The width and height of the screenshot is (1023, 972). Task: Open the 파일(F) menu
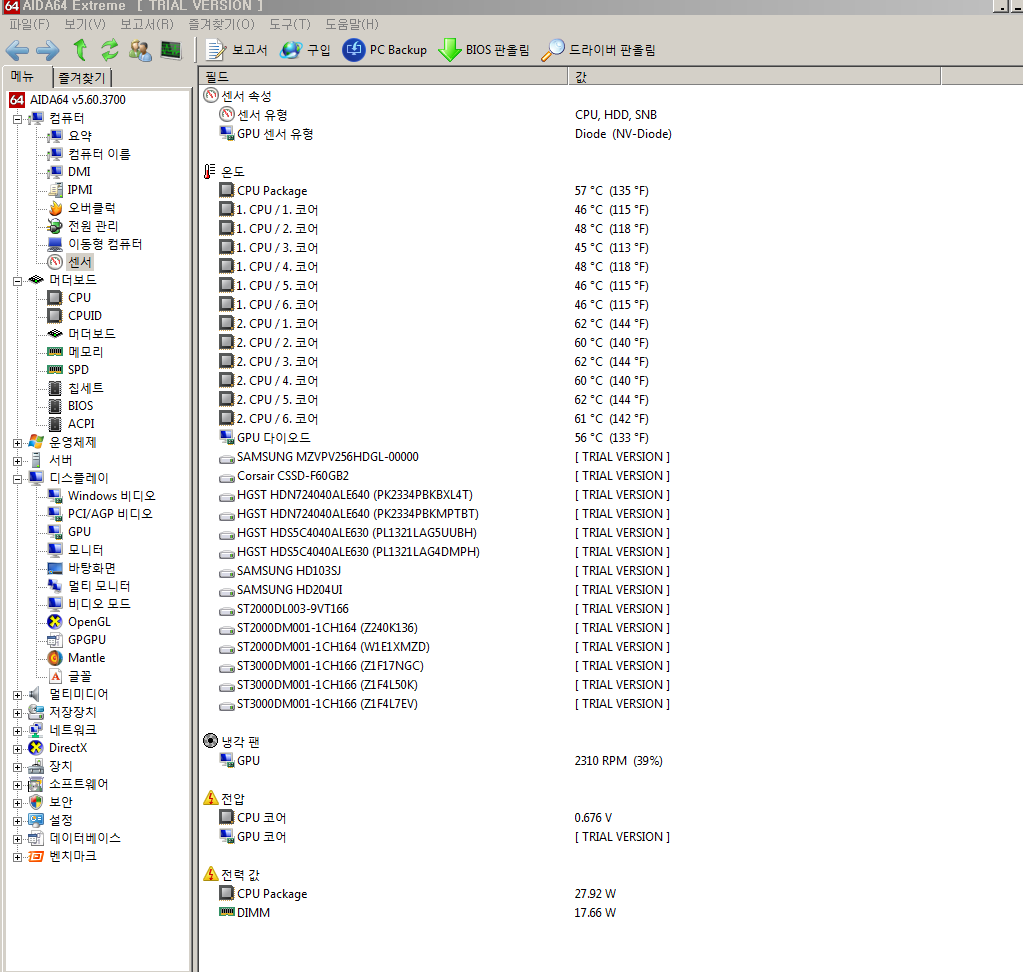point(29,24)
